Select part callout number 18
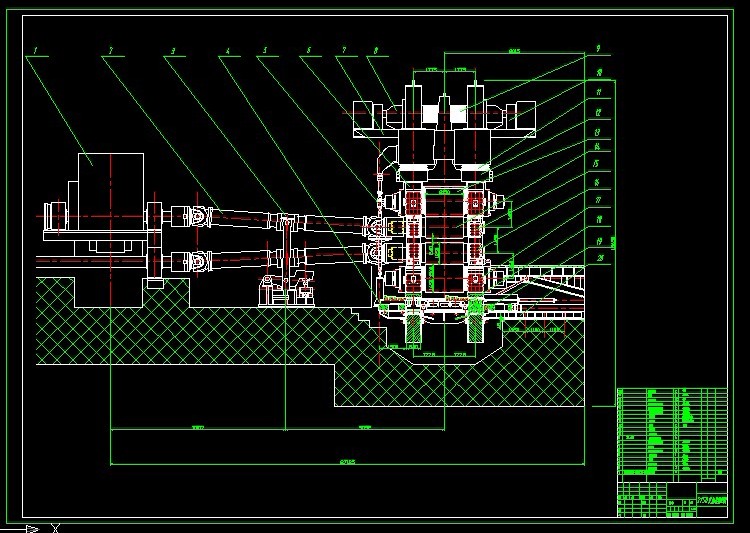750x533 pixels. click(599, 220)
